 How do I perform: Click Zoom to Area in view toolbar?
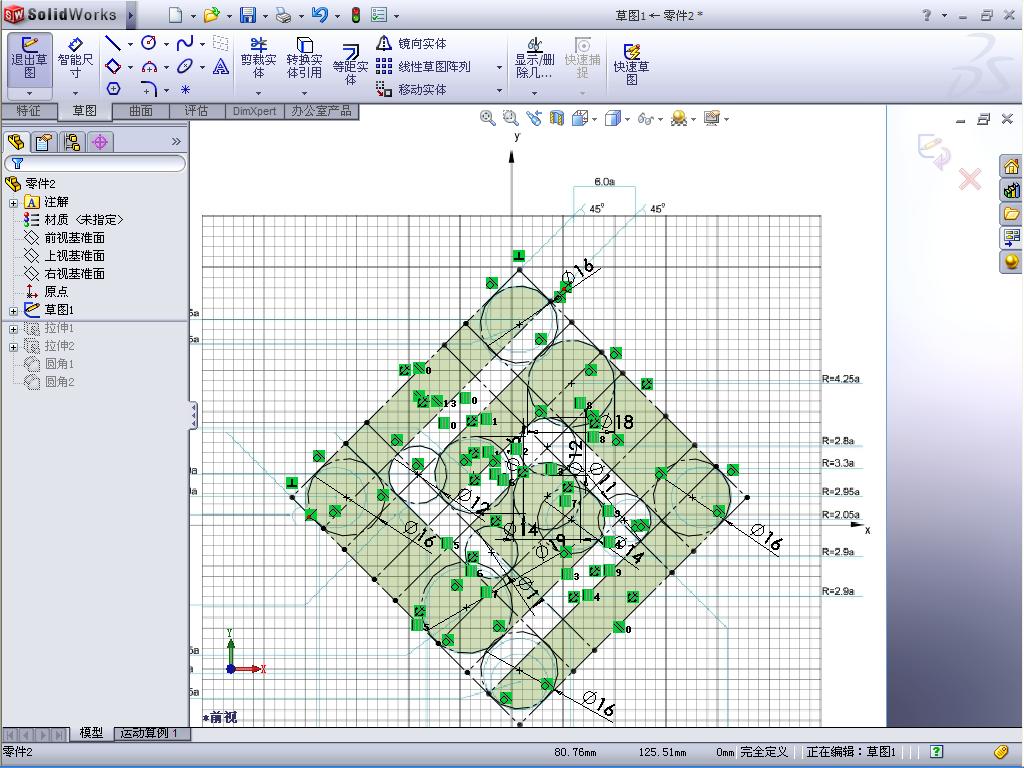510,118
